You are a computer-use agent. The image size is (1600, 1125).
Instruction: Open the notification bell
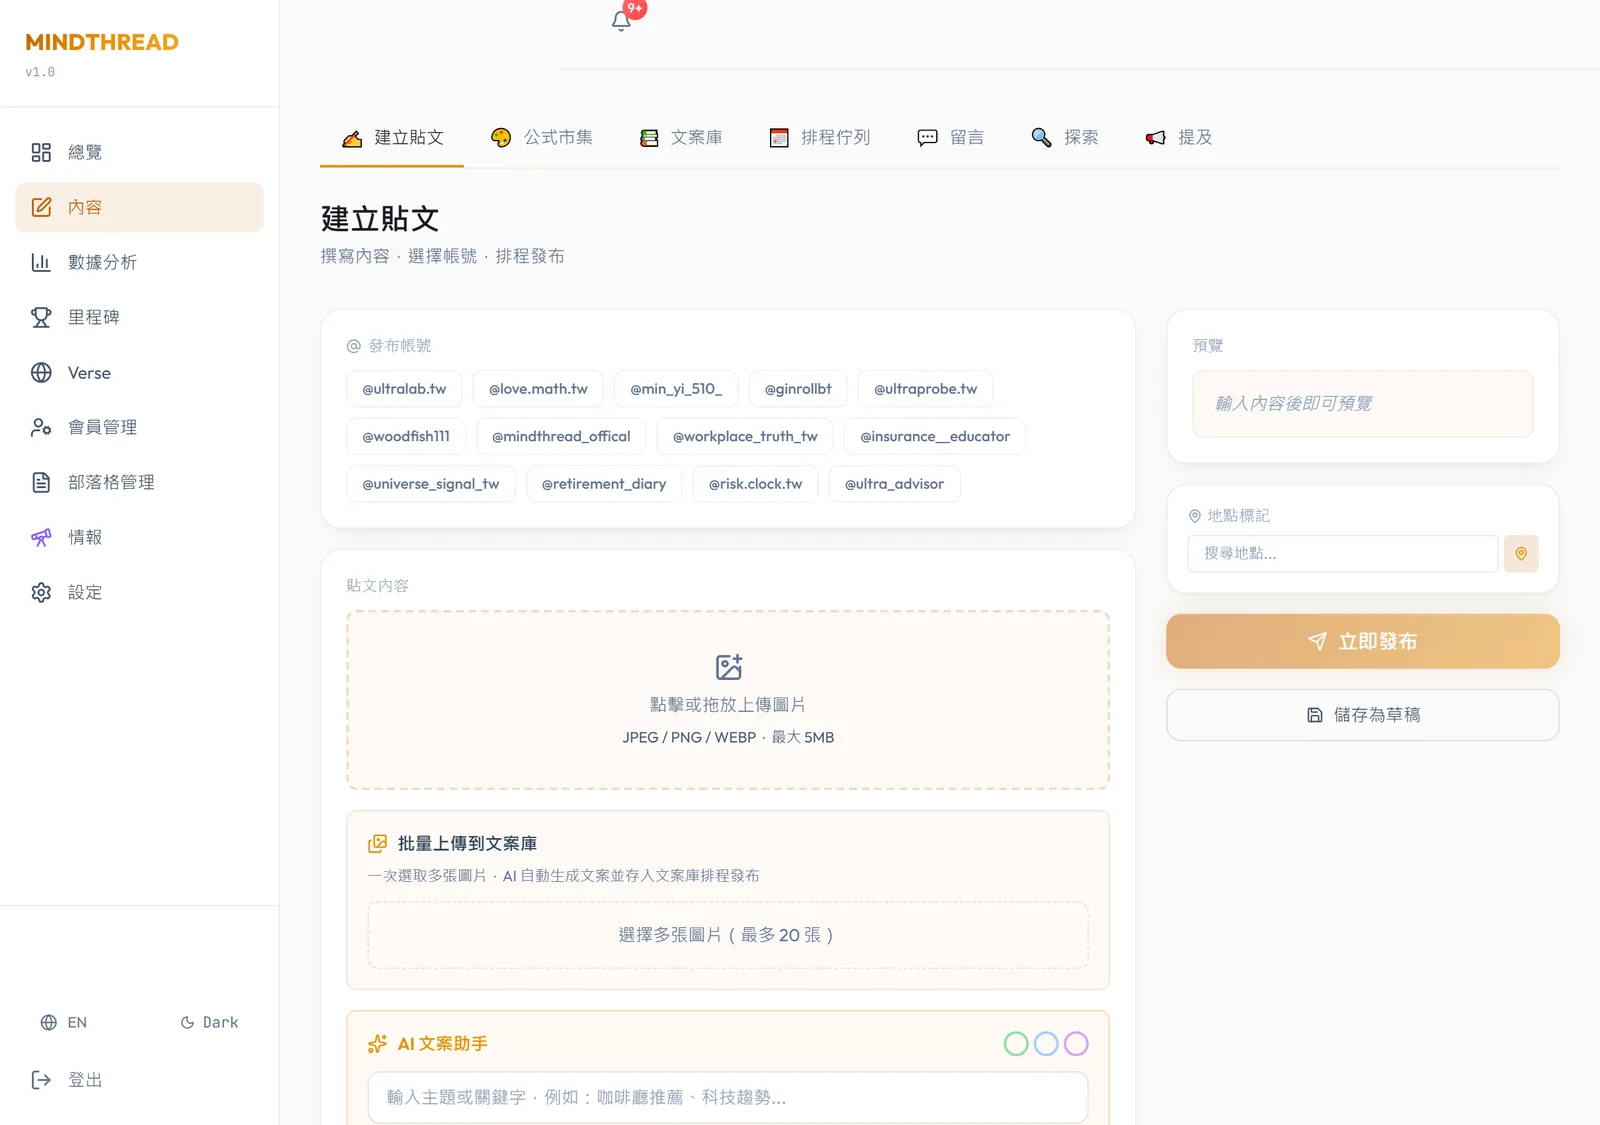tap(621, 21)
